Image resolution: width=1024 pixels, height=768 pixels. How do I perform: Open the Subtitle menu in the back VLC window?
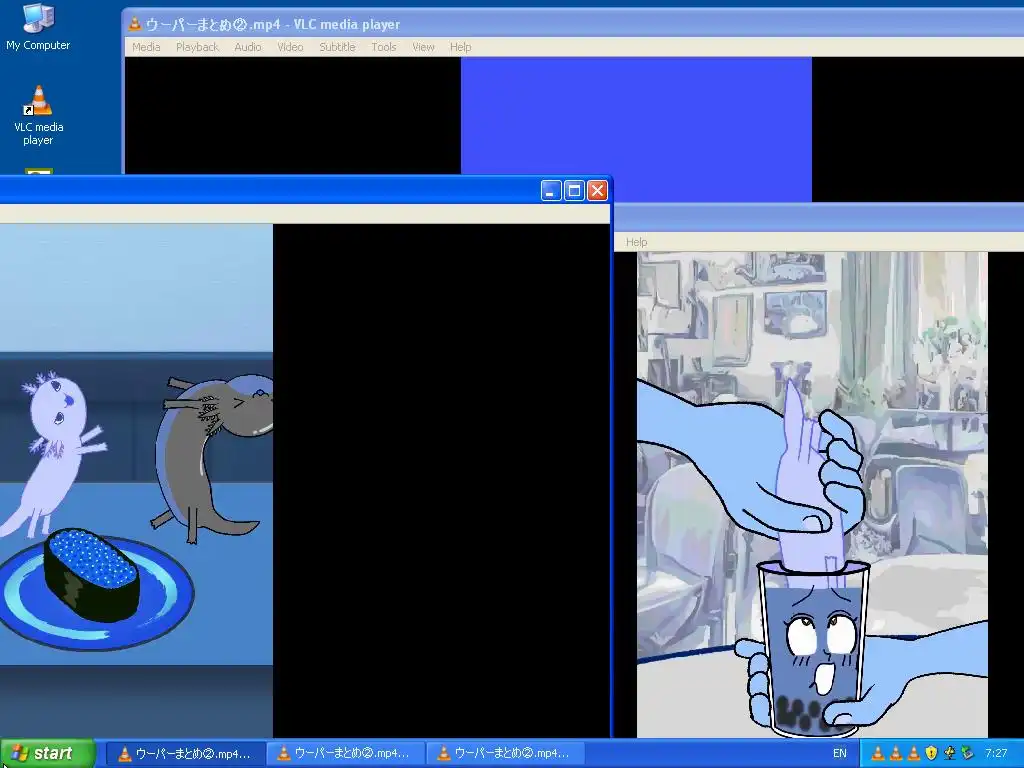coord(337,47)
